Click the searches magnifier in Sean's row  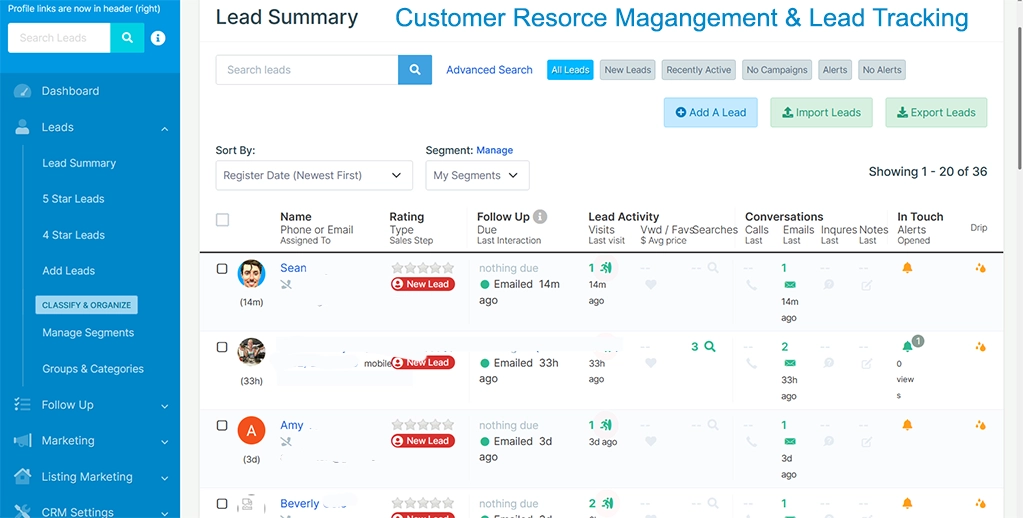[x=713, y=267]
